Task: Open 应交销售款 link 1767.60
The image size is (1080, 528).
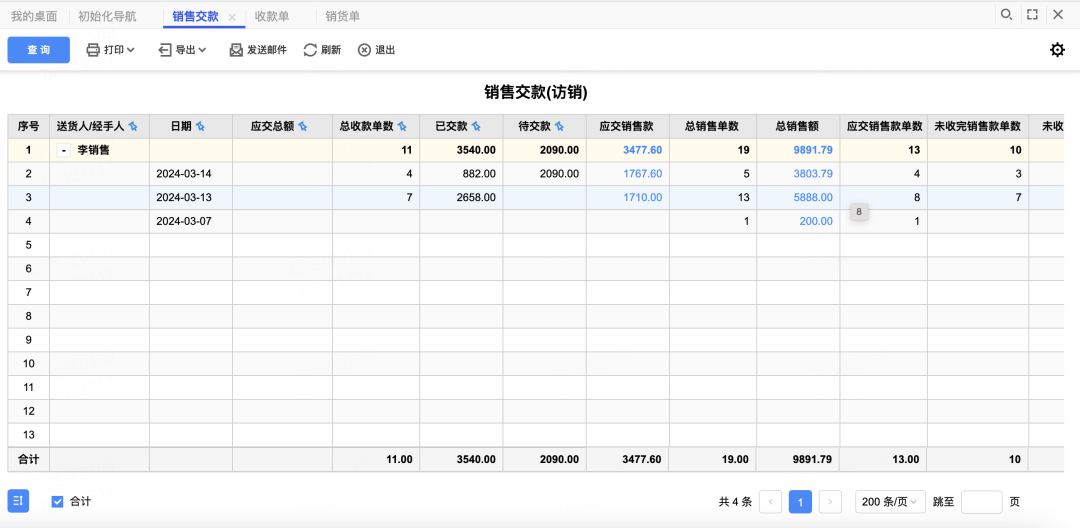Action: point(643,174)
